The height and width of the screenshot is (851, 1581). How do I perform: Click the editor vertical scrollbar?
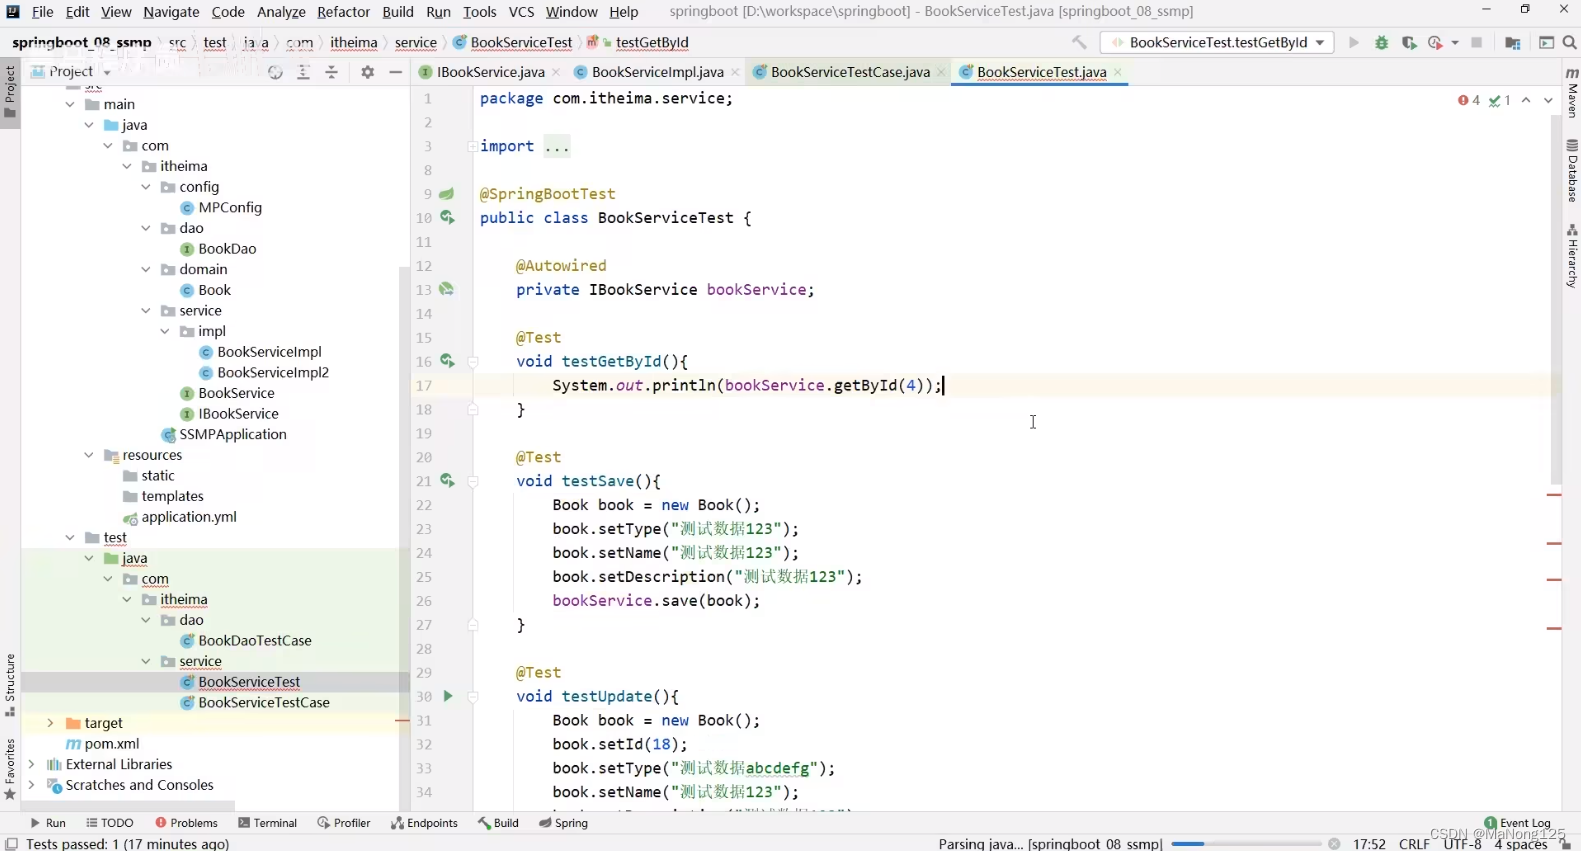click(x=1556, y=300)
